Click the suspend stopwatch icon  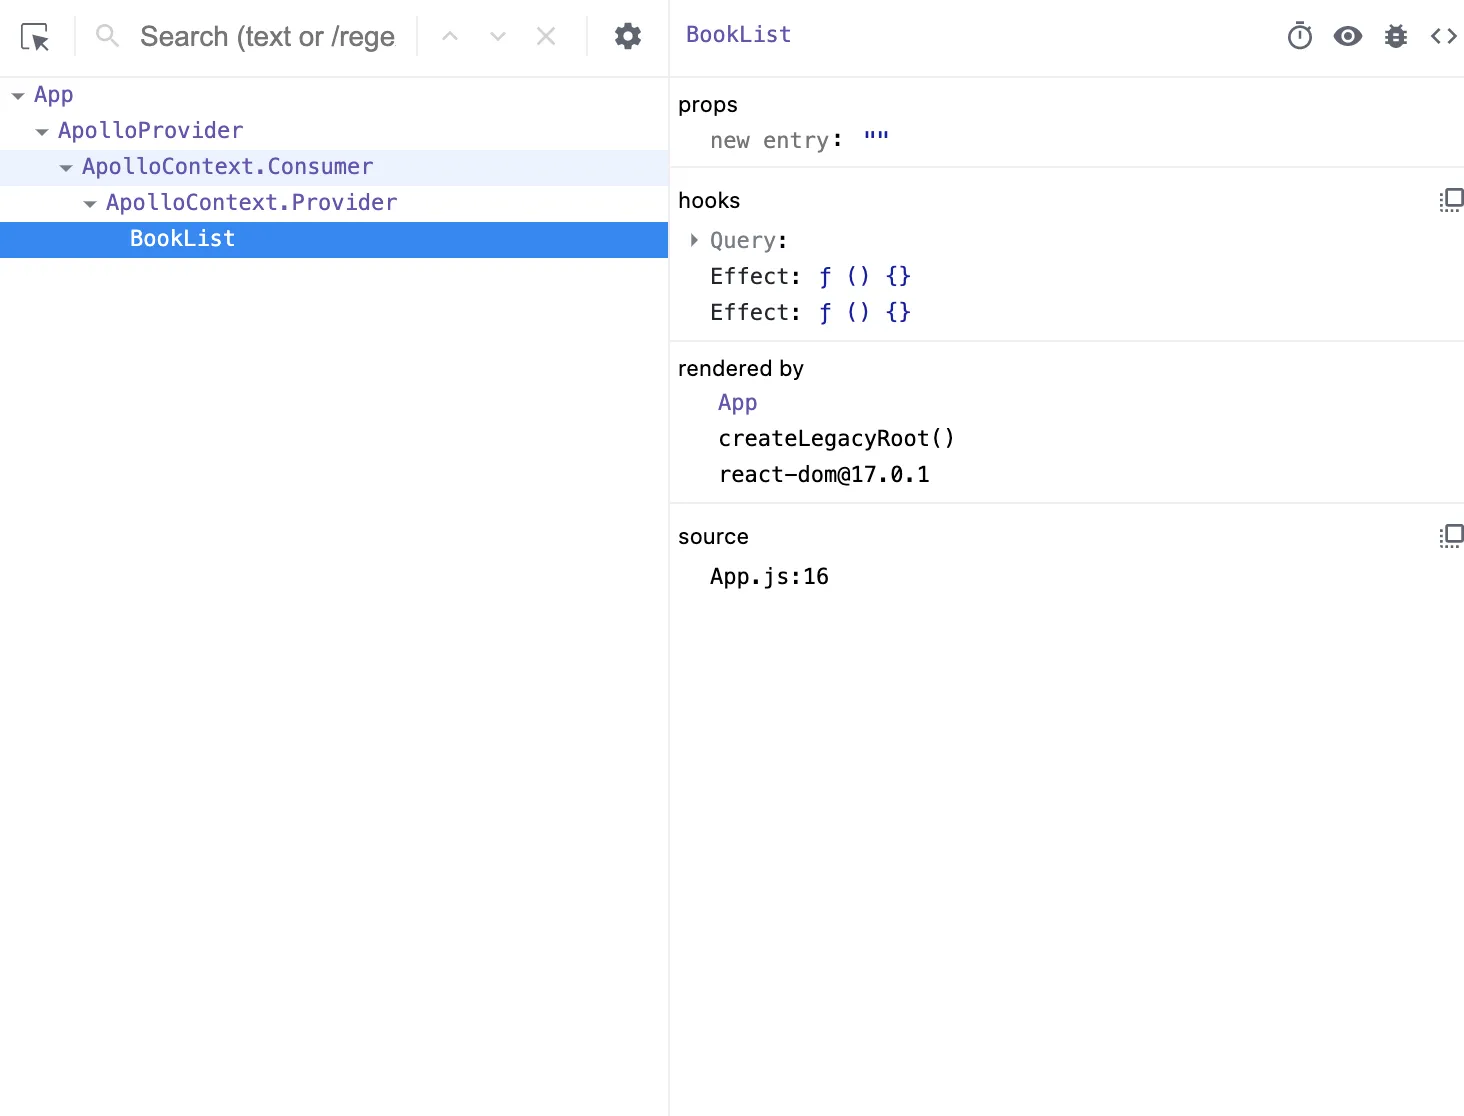coord(1299,37)
